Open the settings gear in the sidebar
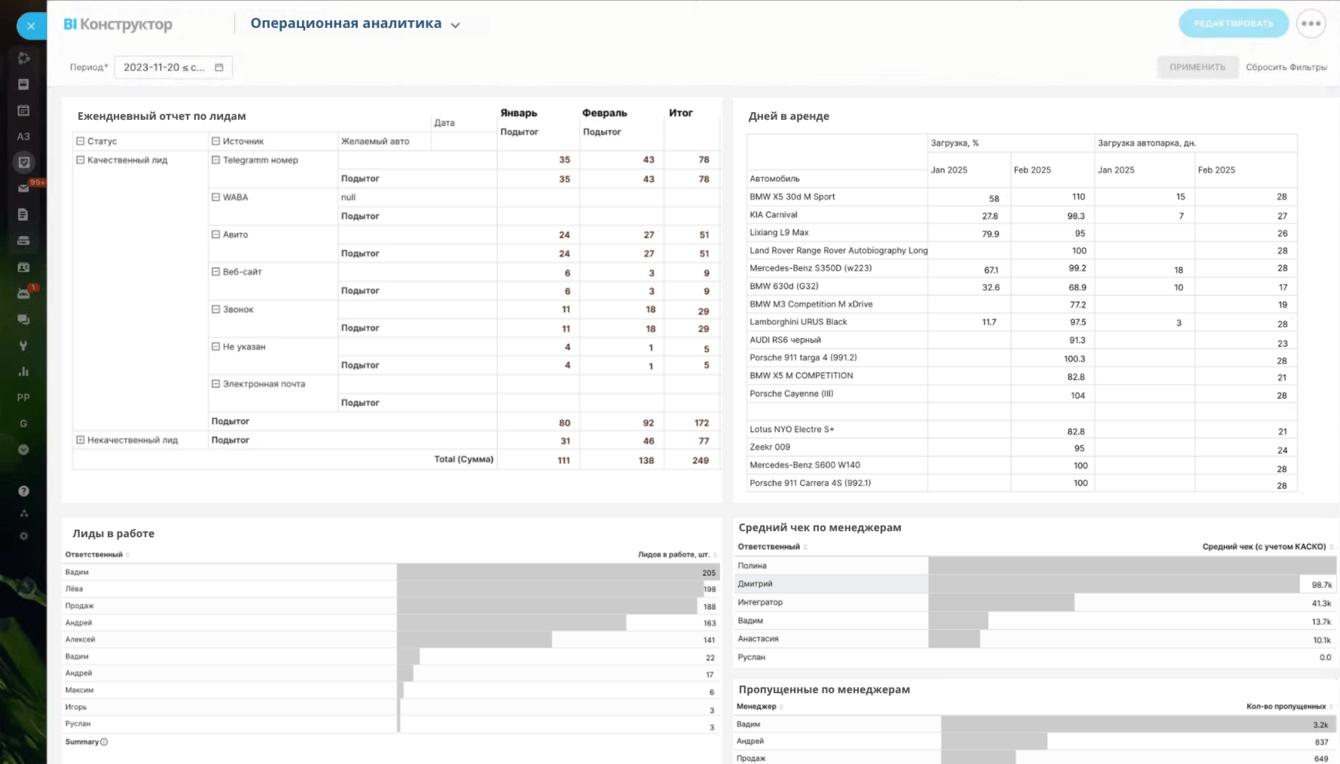Image resolution: width=1340 pixels, height=764 pixels. (x=24, y=537)
